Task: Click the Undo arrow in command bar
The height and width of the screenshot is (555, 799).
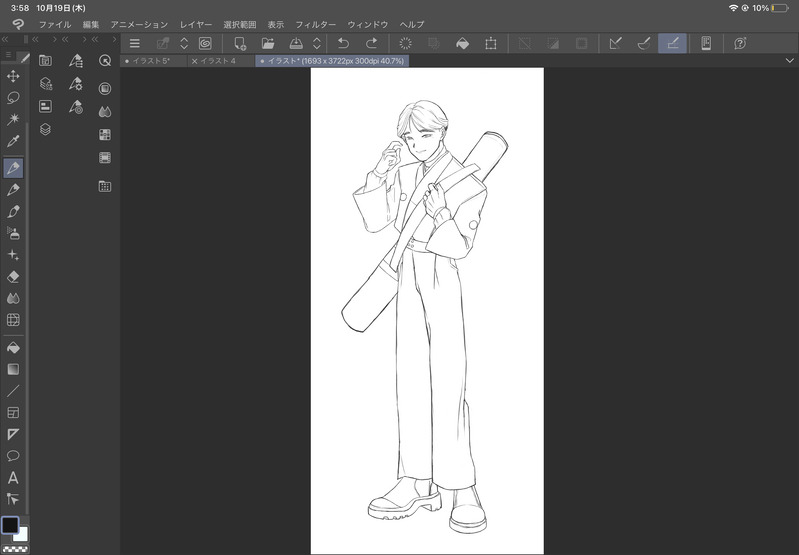Action: (343, 43)
